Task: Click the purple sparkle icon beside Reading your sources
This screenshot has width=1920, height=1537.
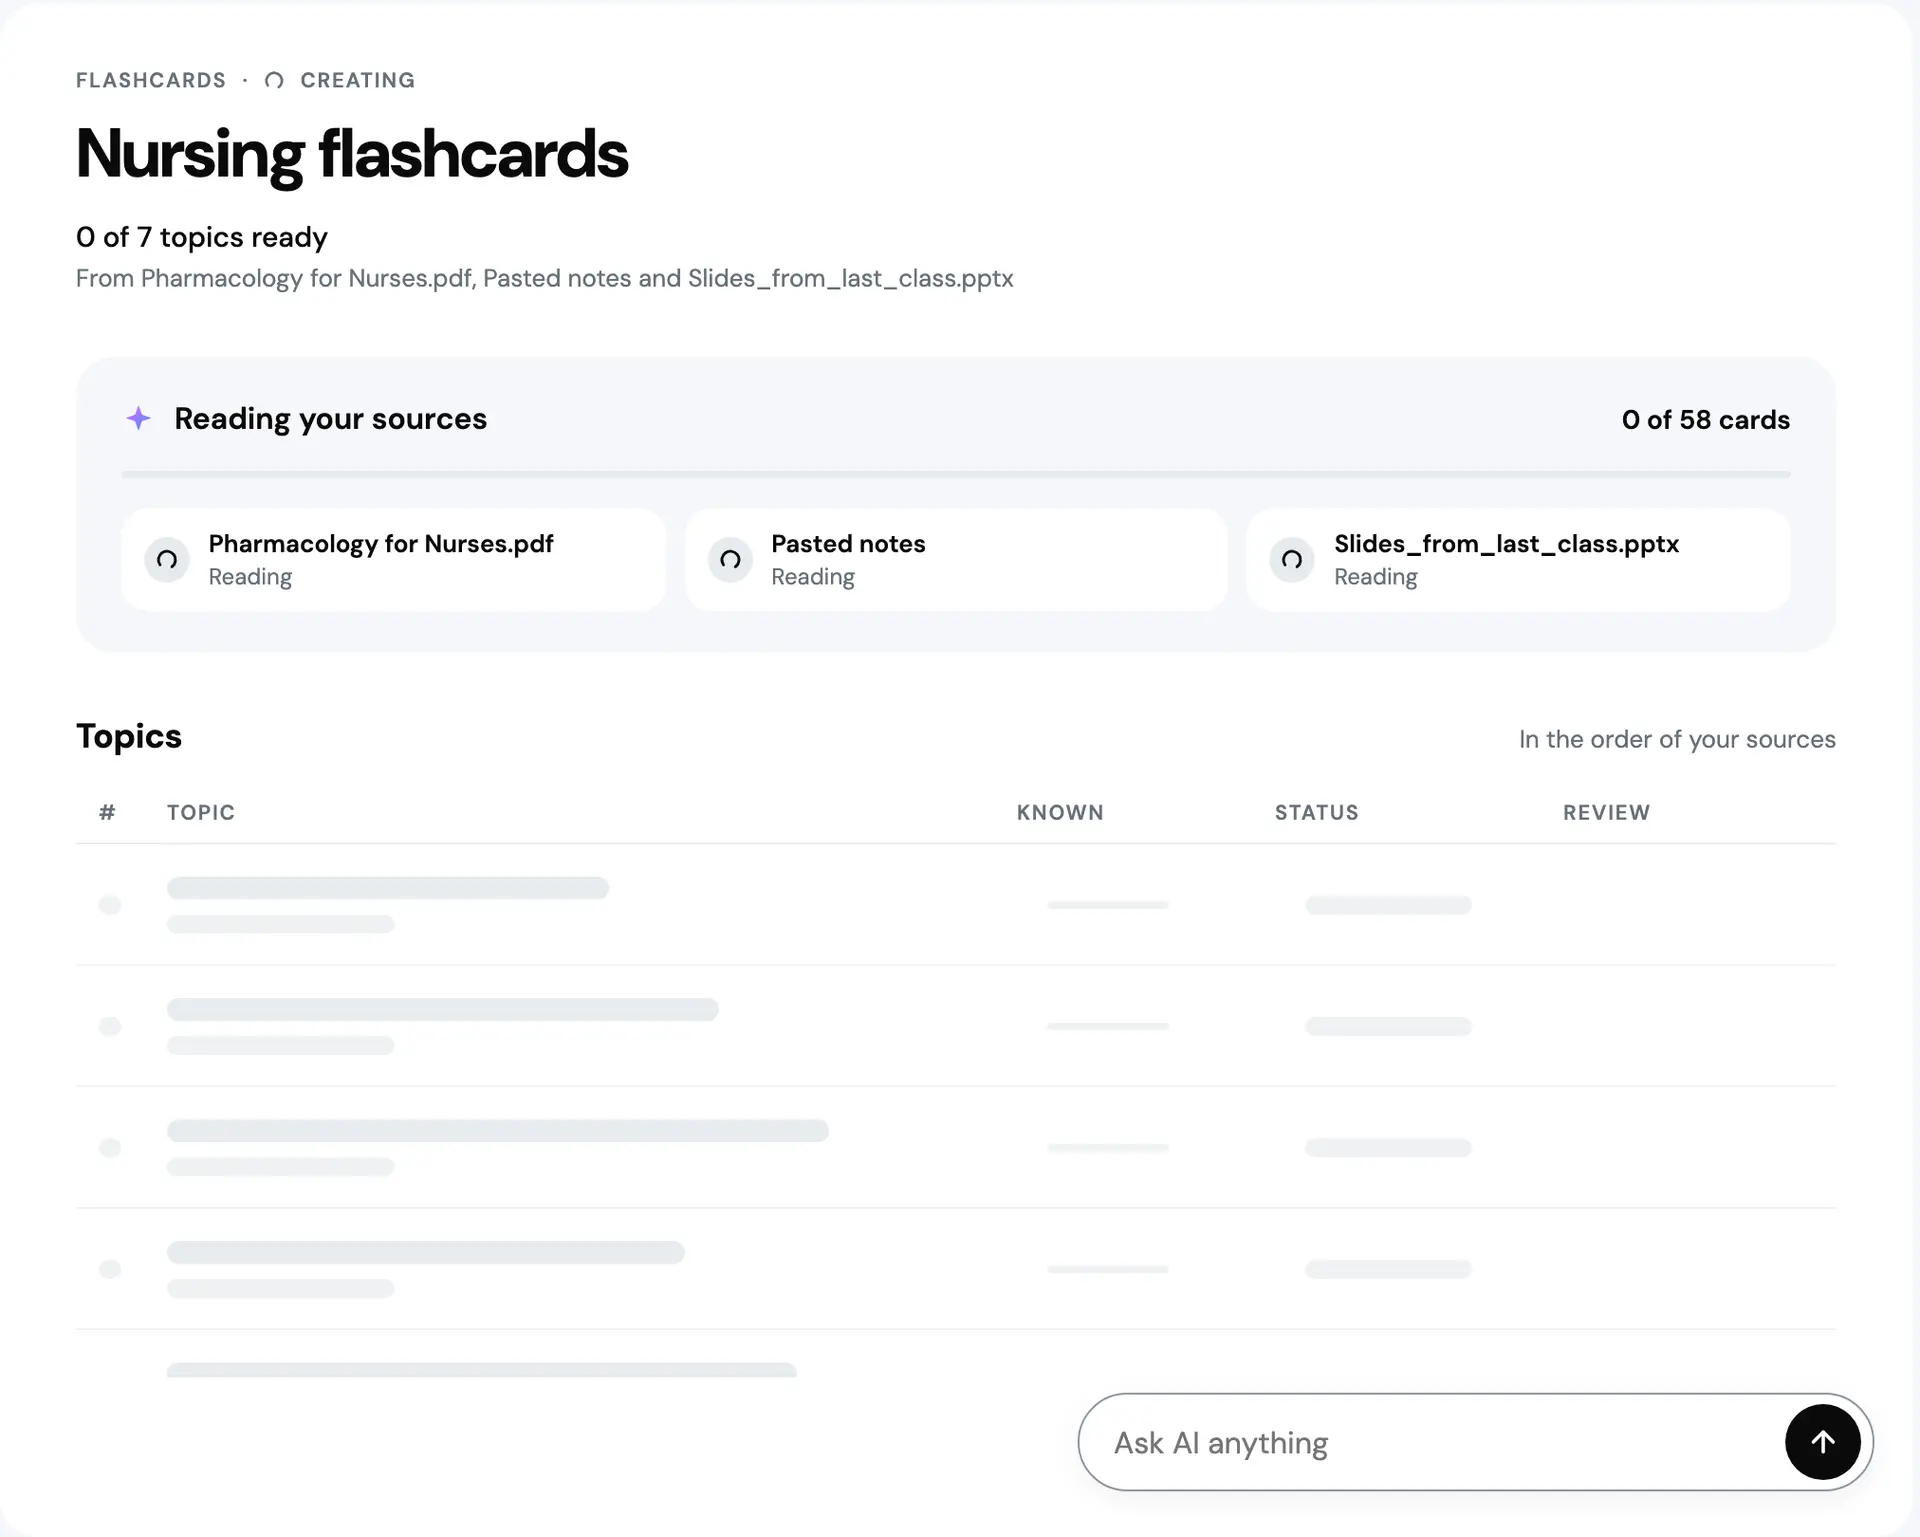Action: point(139,418)
